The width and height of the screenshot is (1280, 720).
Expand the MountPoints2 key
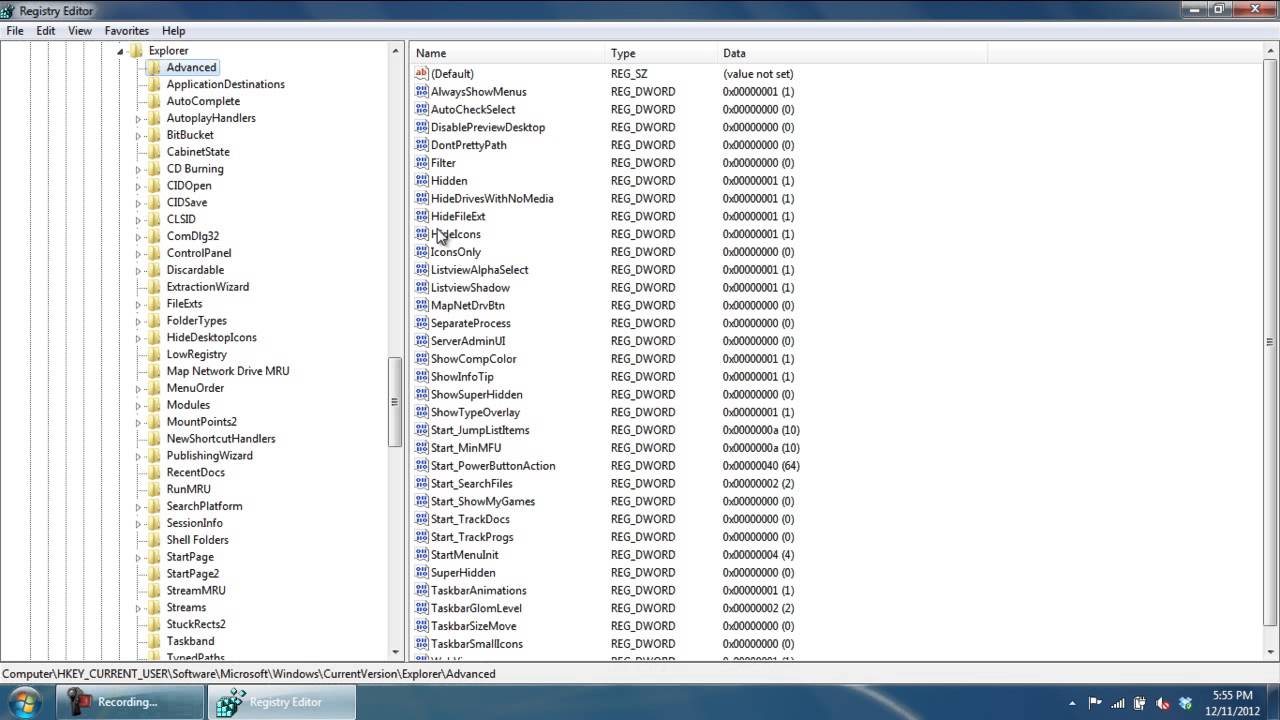pyautogui.click(x=139, y=422)
